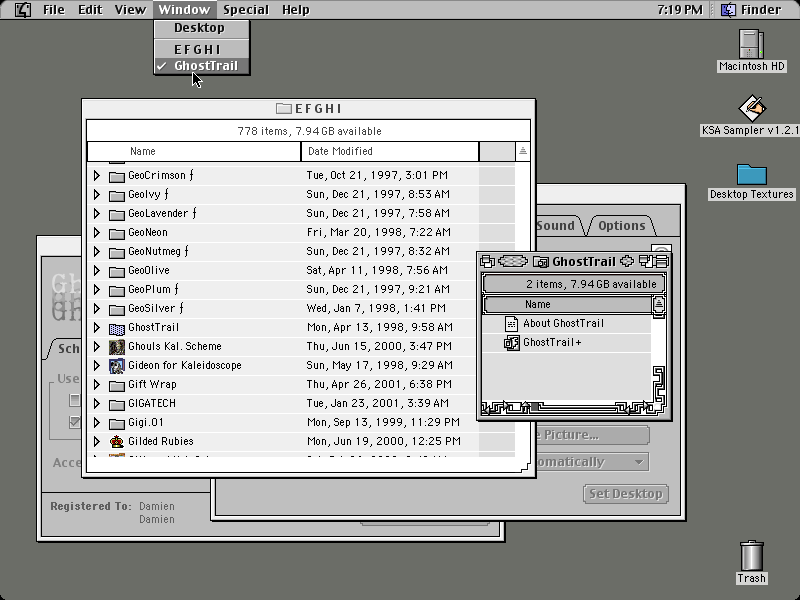
Task: Click sort order button in GhostTrail window
Action: point(659,305)
